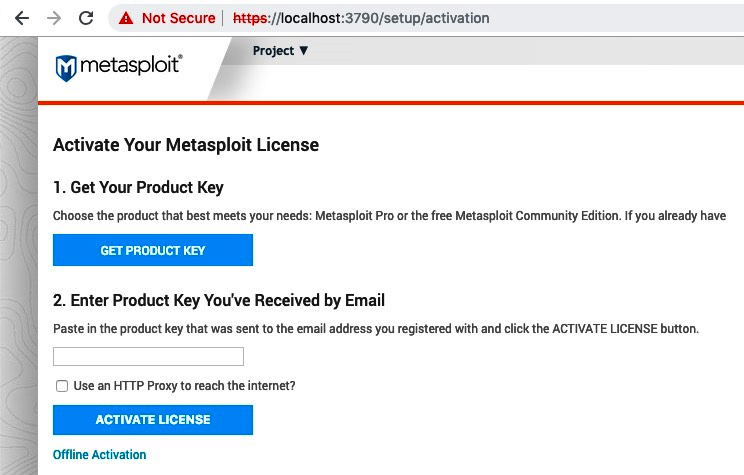Click the HTTP Proxy checkbox label text
This screenshot has height=475, width=744.
coord(184,385)
